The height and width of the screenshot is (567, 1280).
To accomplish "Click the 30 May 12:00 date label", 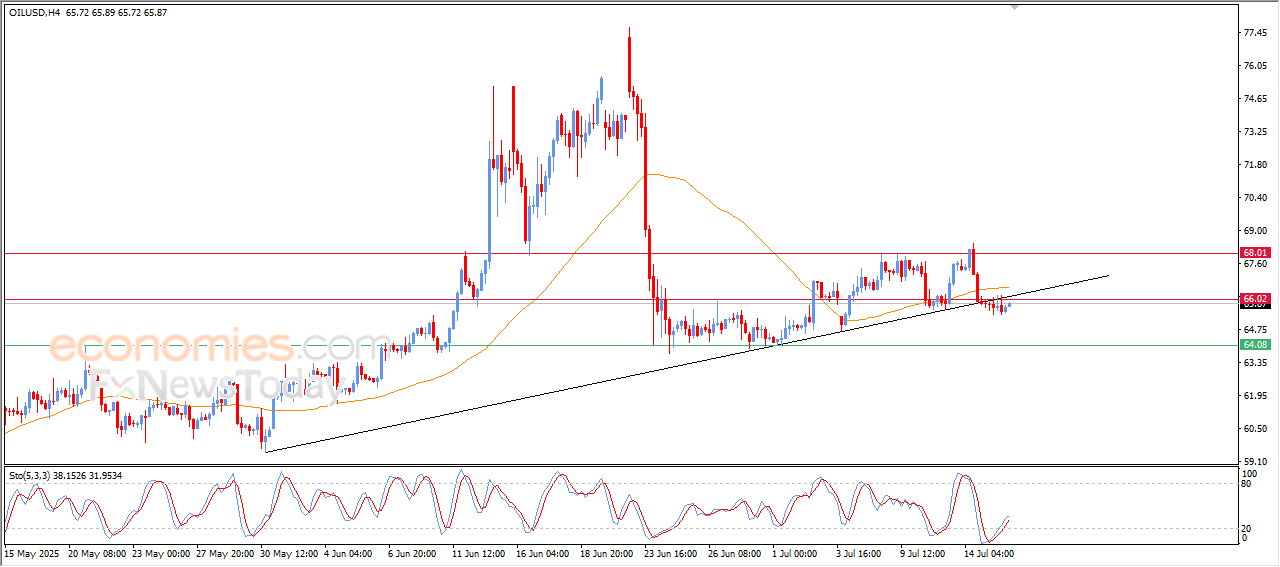I will tap(289, 553).
